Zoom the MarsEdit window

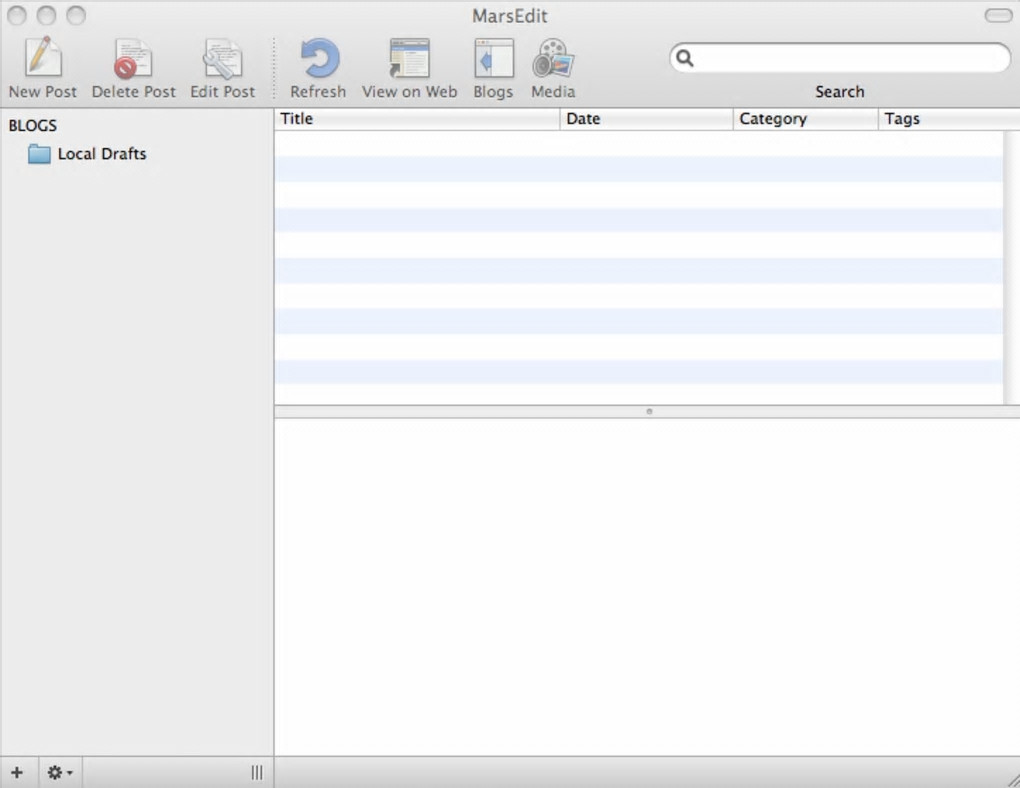(x=76, y=15)
